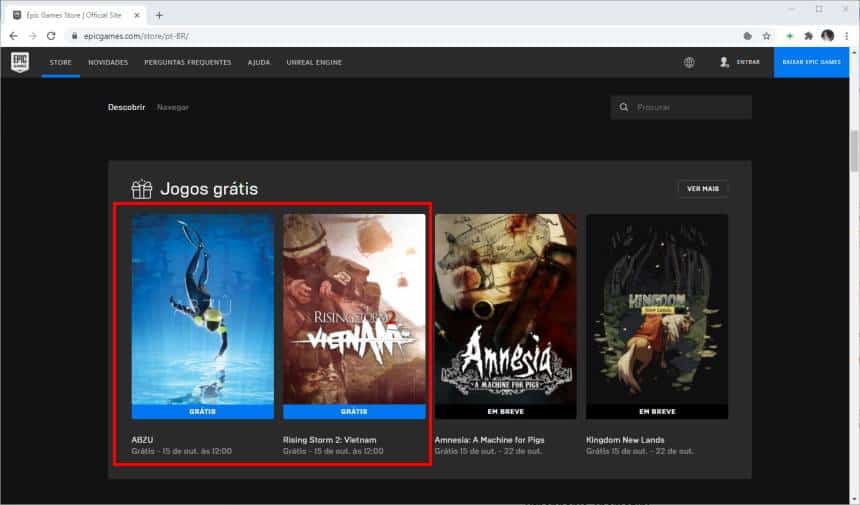Focus the Procurar search field
Image resolution: width=860 pixels, height=505 pixels.
(681, 107)
